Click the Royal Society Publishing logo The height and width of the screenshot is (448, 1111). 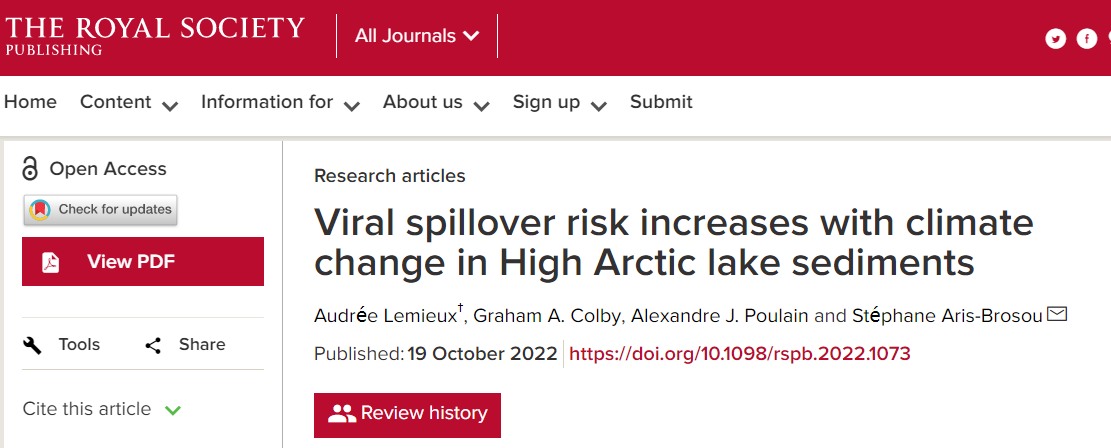154,35
